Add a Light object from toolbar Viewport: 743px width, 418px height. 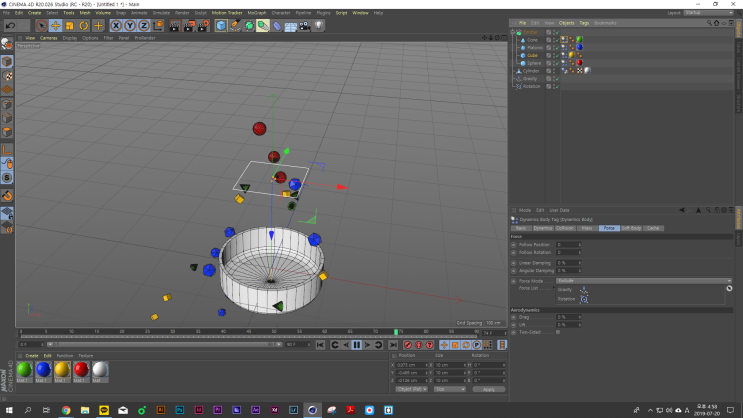pos(319,26)
